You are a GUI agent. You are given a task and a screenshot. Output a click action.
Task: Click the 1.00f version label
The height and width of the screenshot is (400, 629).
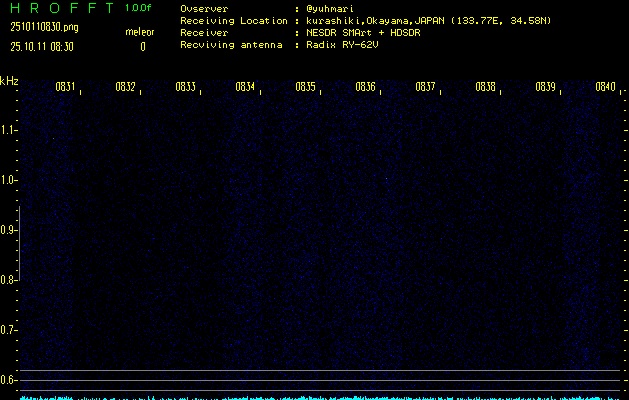point(139,8)
